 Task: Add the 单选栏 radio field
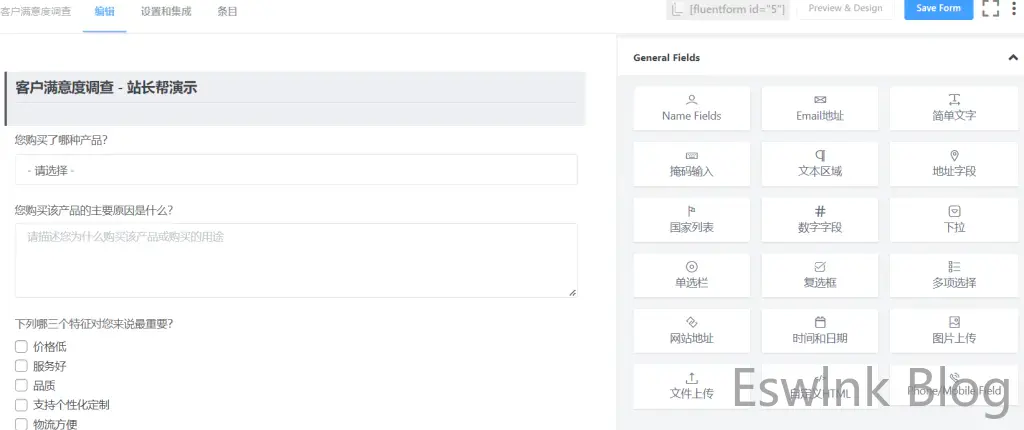tap(691, 275)
